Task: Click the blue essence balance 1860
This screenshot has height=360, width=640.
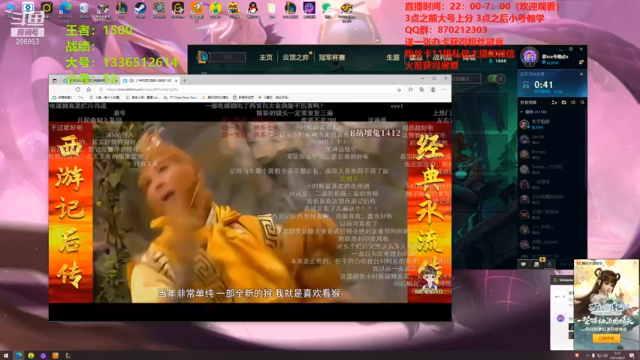Action: 498,61
